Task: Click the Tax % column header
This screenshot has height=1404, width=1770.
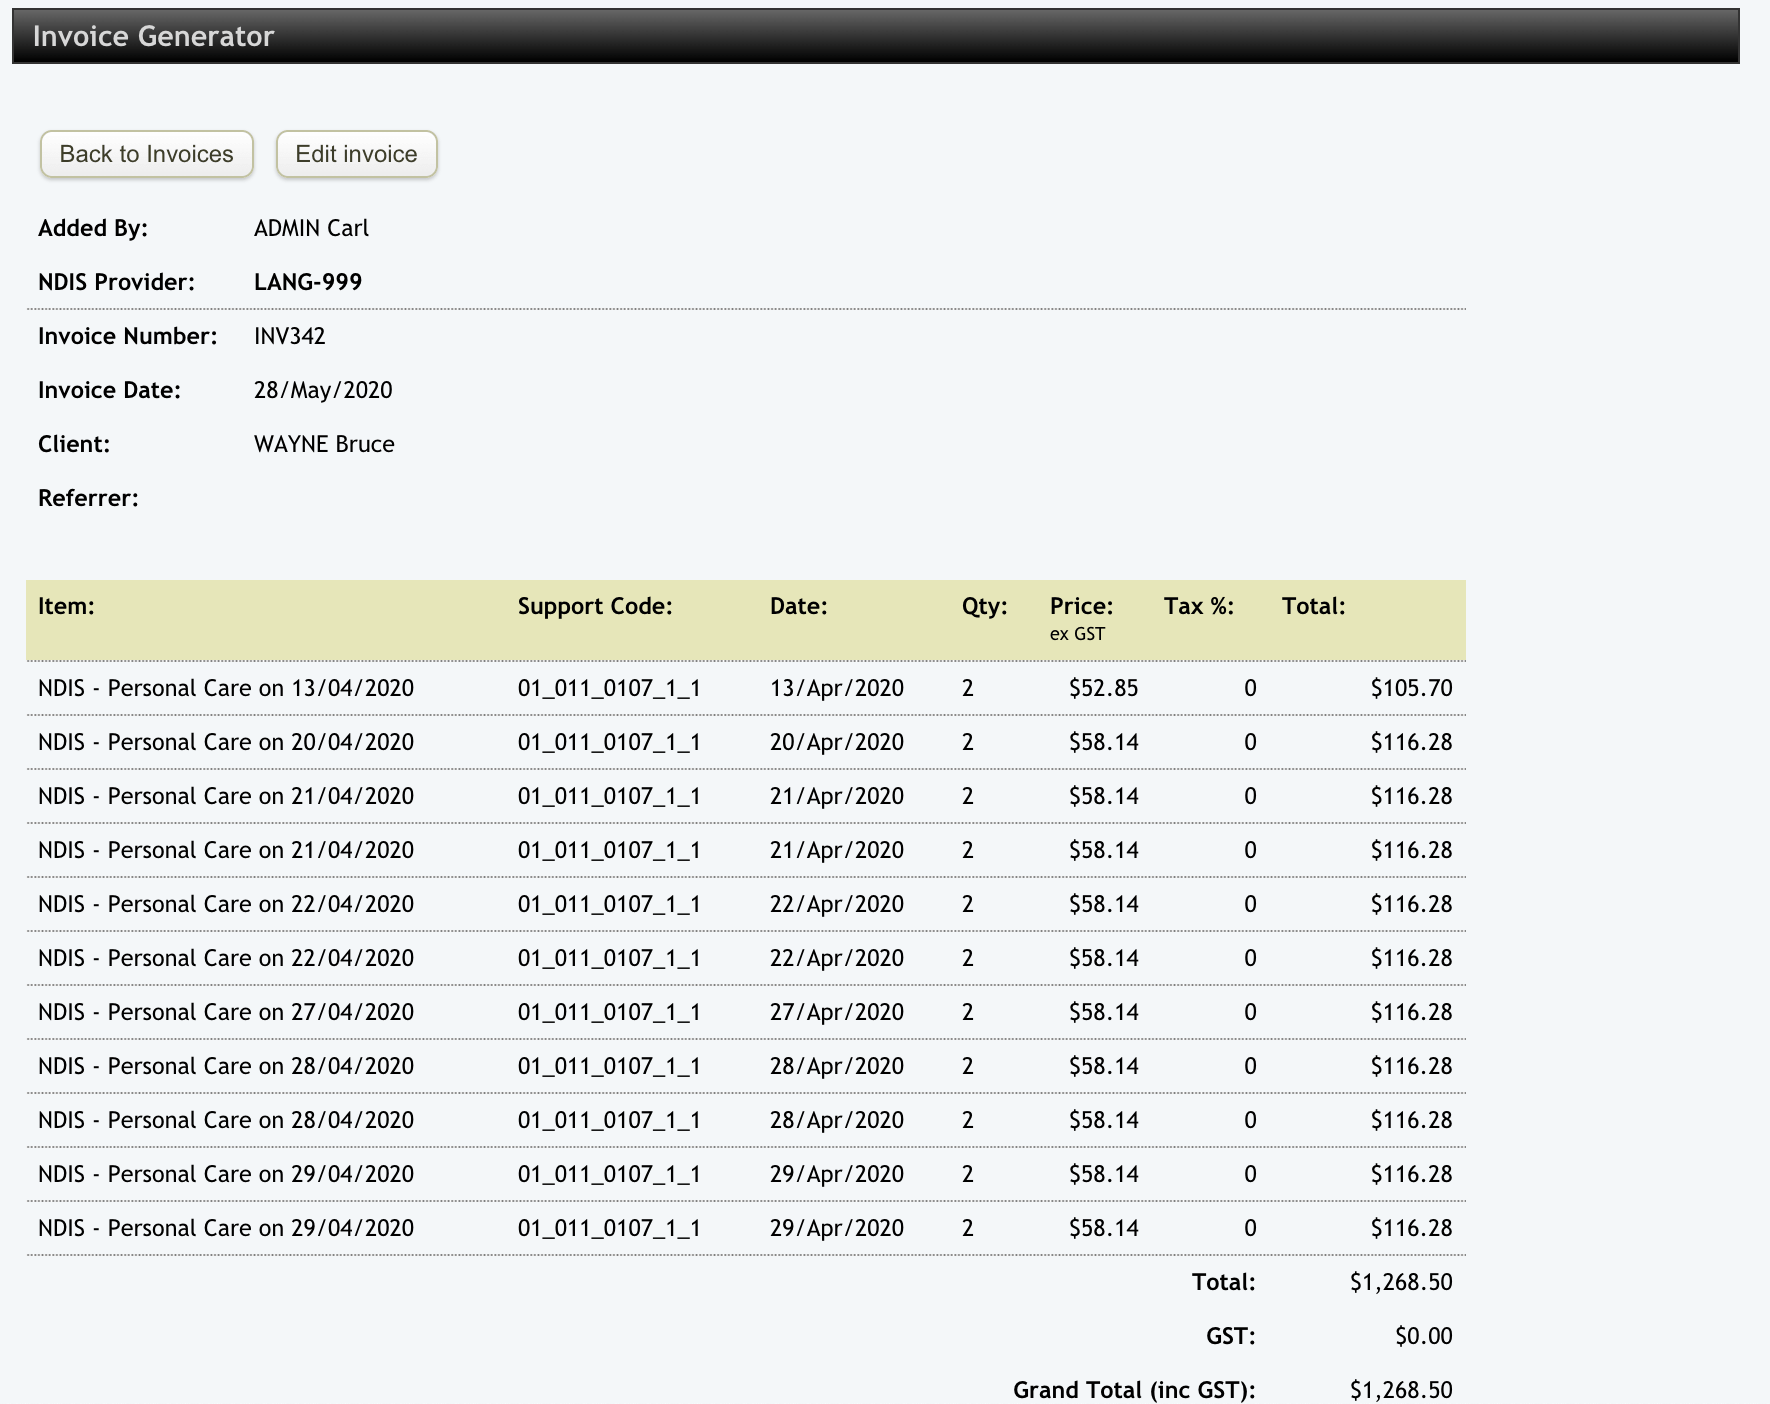Action: (x=1197, y=605)
